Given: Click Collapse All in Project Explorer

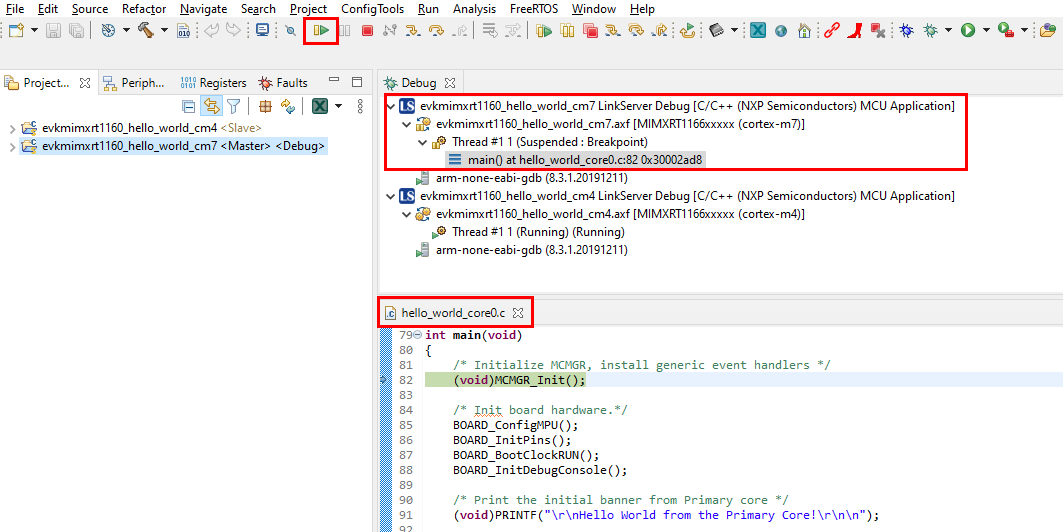Looking at the screenshot, I should pos(189,106).
